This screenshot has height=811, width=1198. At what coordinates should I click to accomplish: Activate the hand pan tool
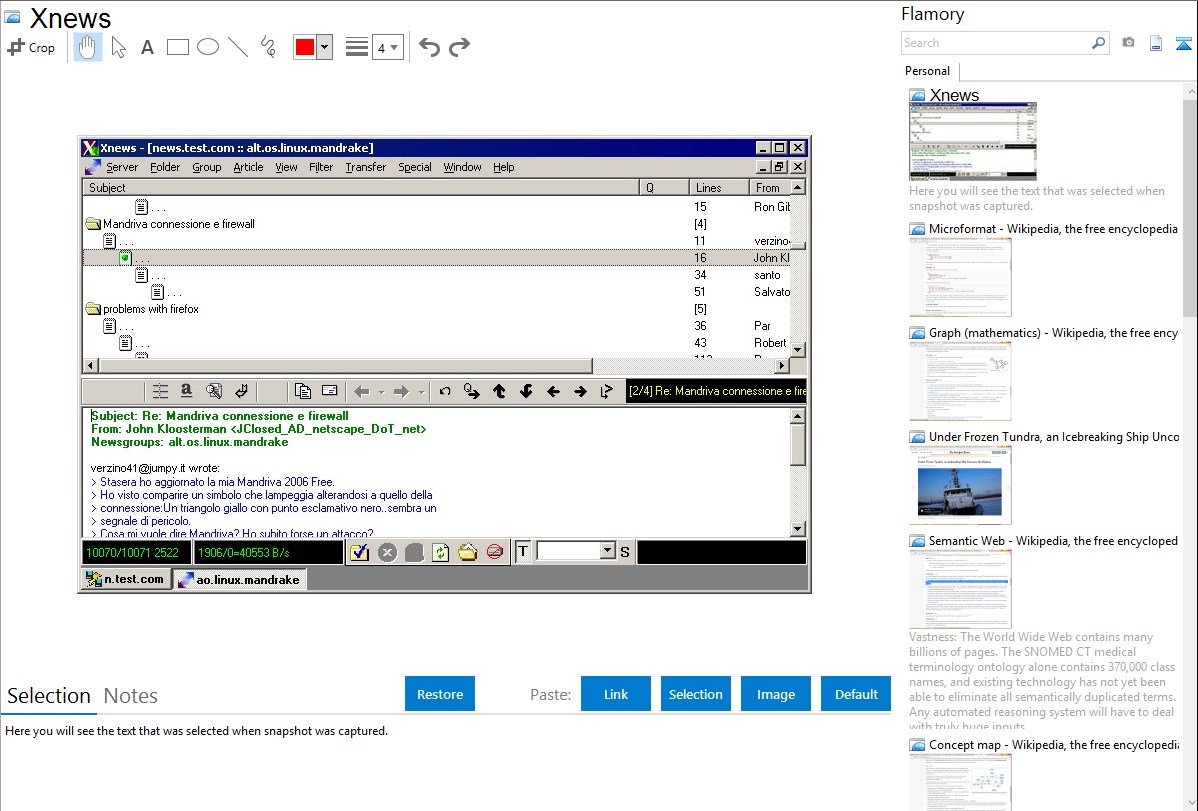point(87,47)
